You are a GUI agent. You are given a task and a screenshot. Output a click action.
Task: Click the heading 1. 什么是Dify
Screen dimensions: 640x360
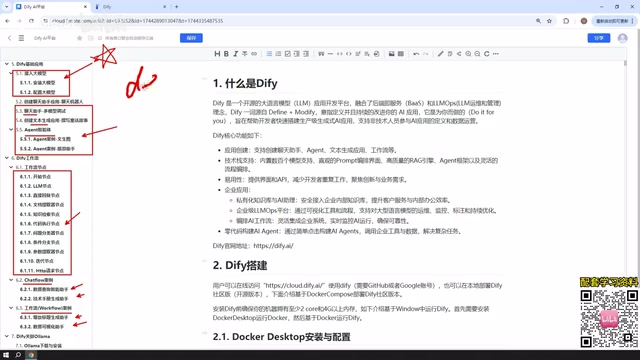pos(245,83)
